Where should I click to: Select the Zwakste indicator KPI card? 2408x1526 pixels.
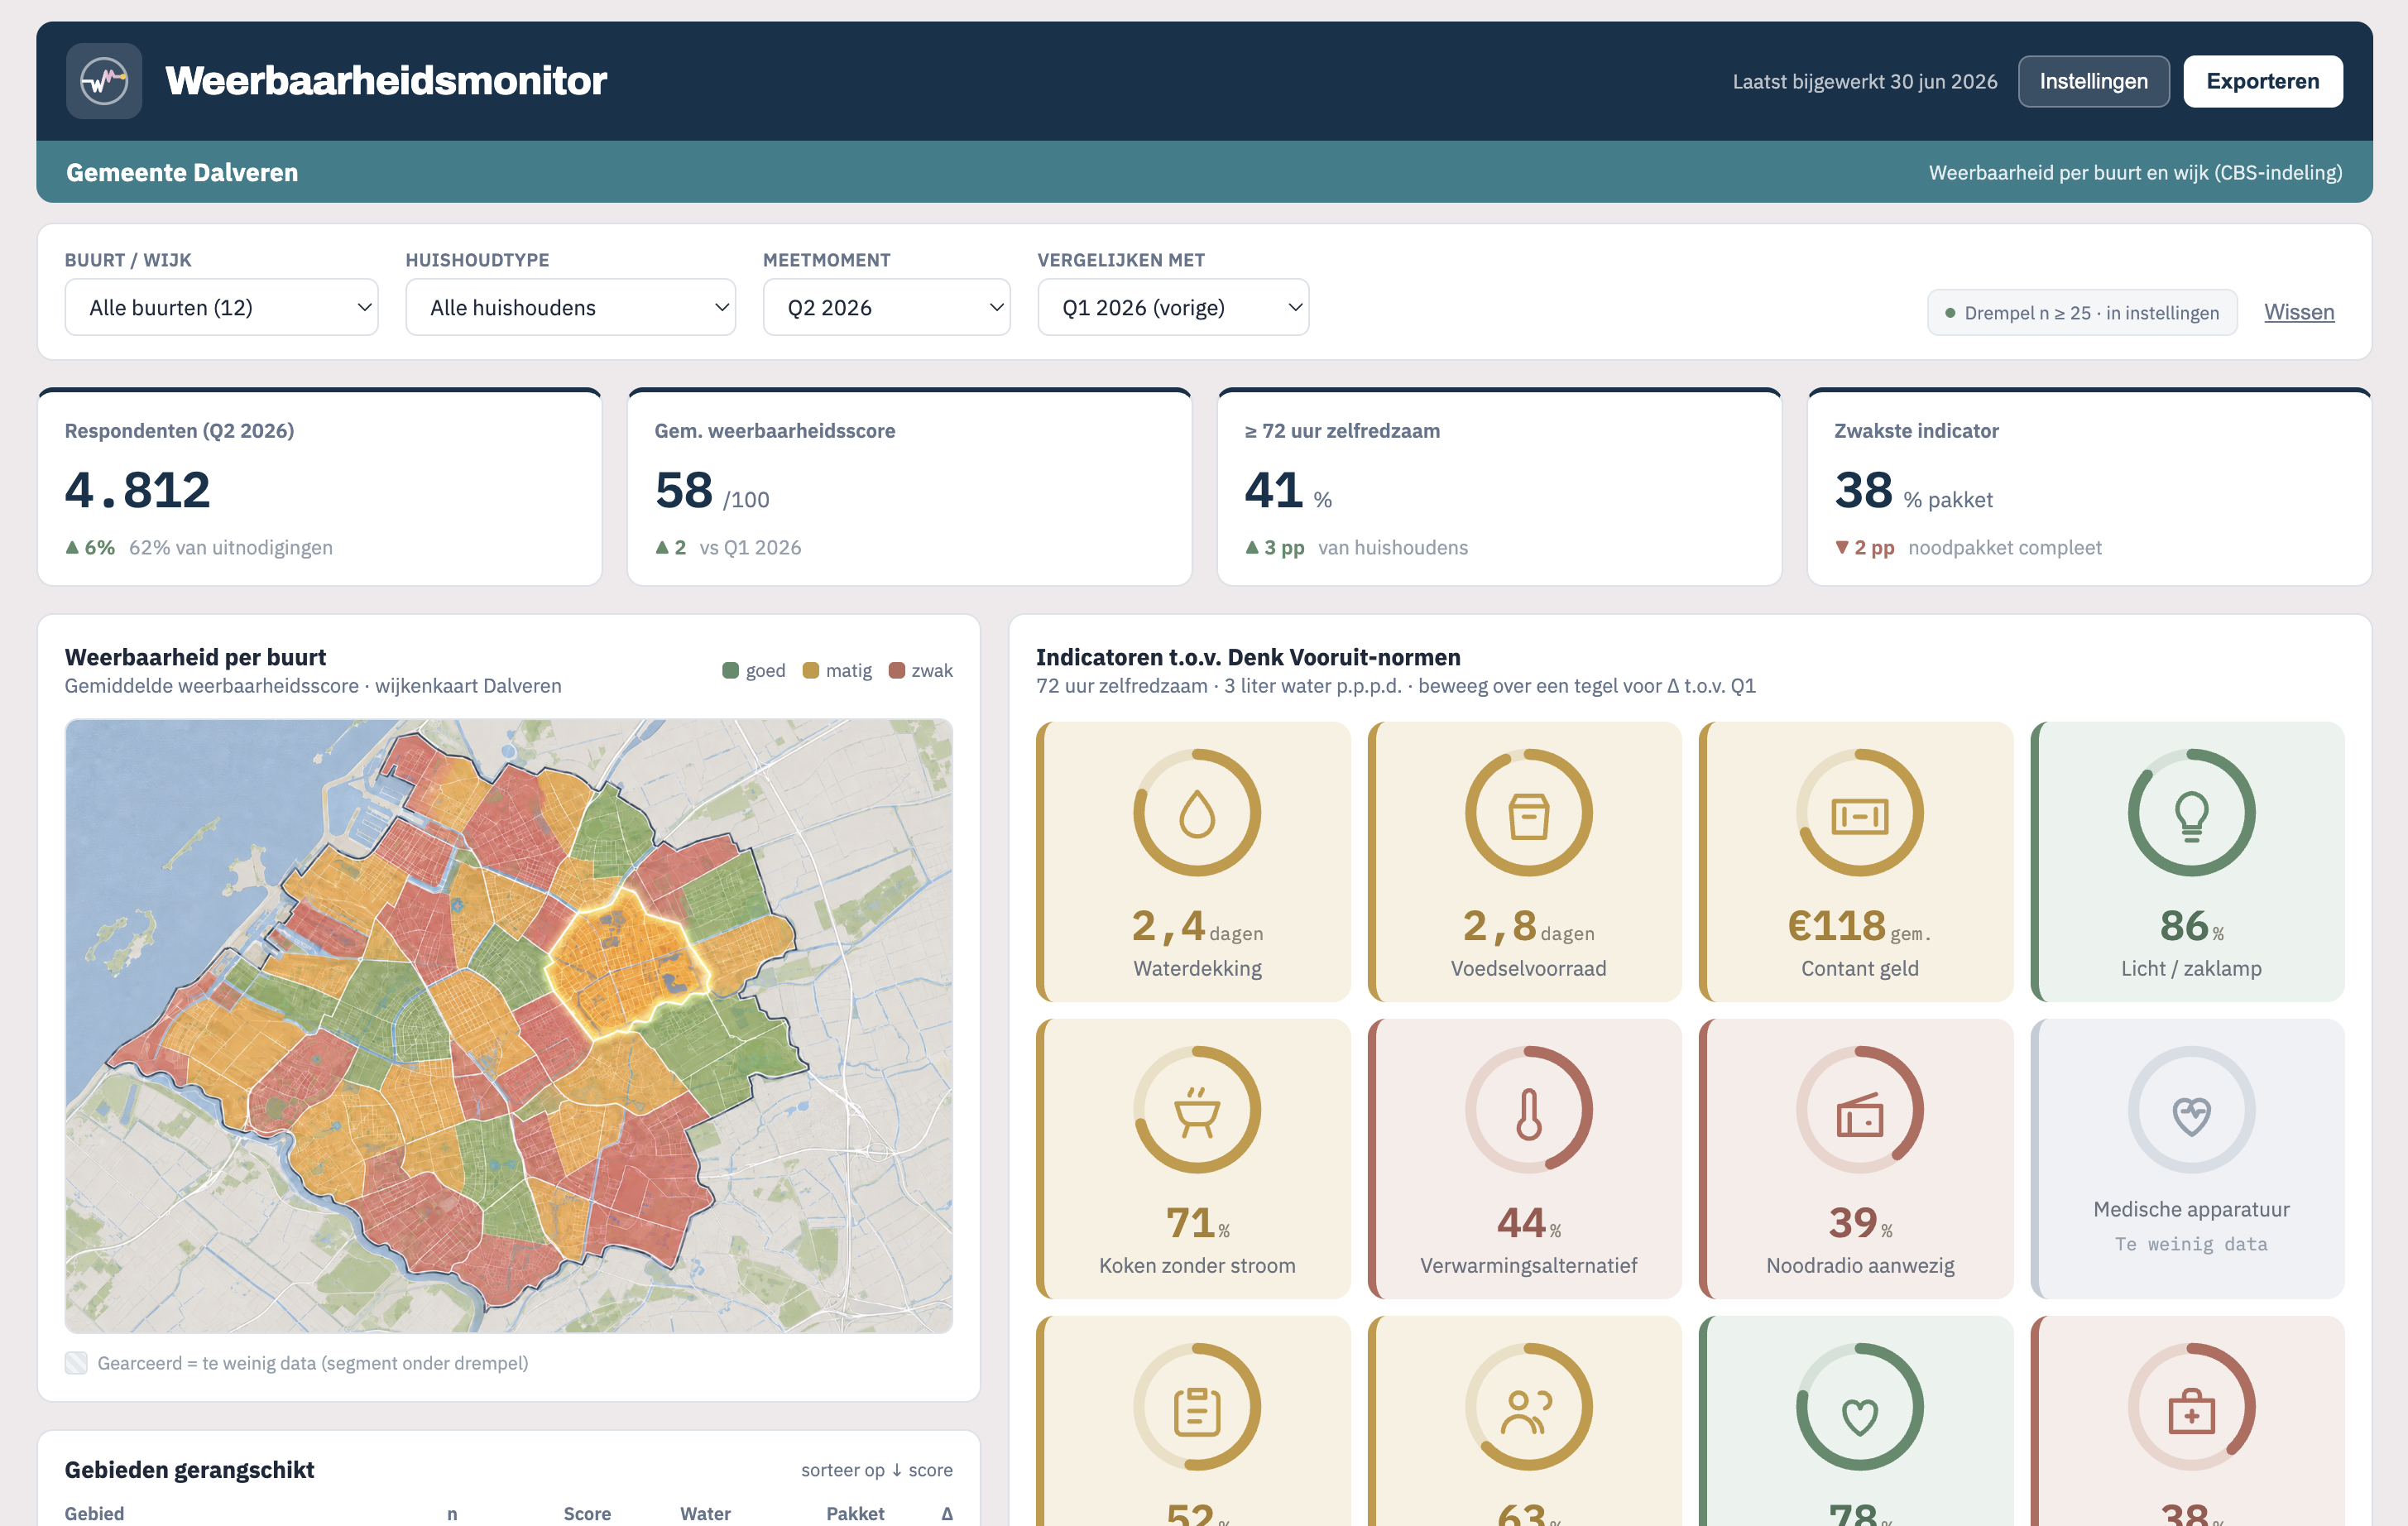2089,487
